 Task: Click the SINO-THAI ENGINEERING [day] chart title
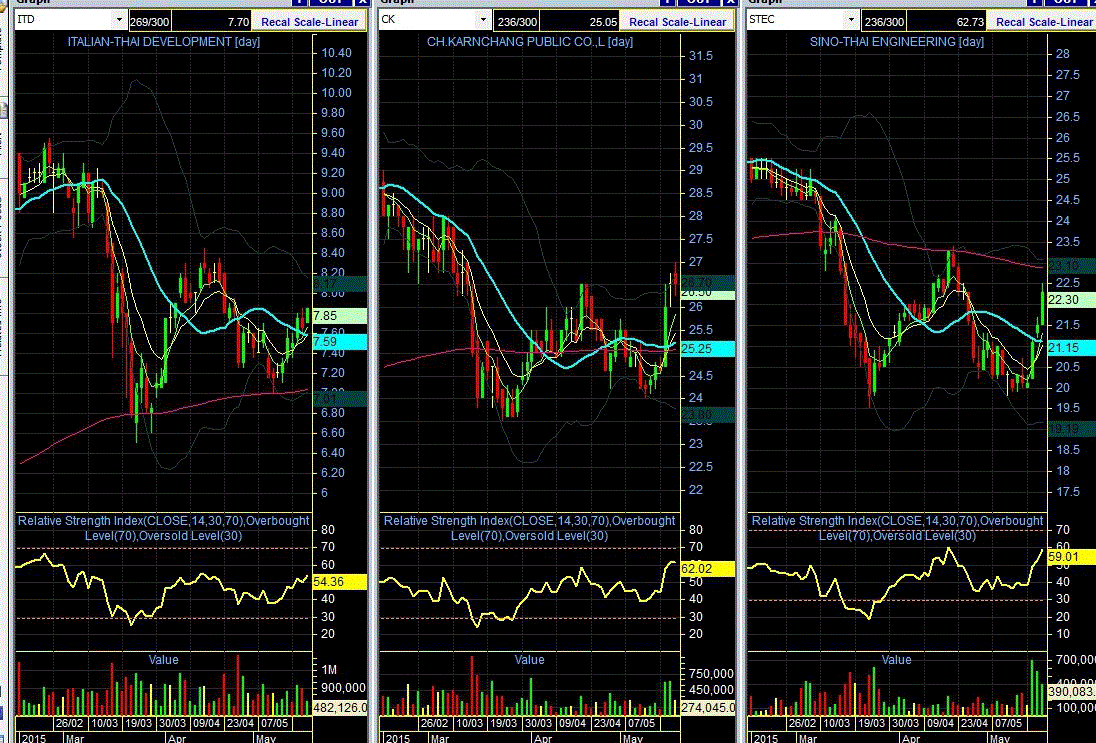click(x=897, y=41)
